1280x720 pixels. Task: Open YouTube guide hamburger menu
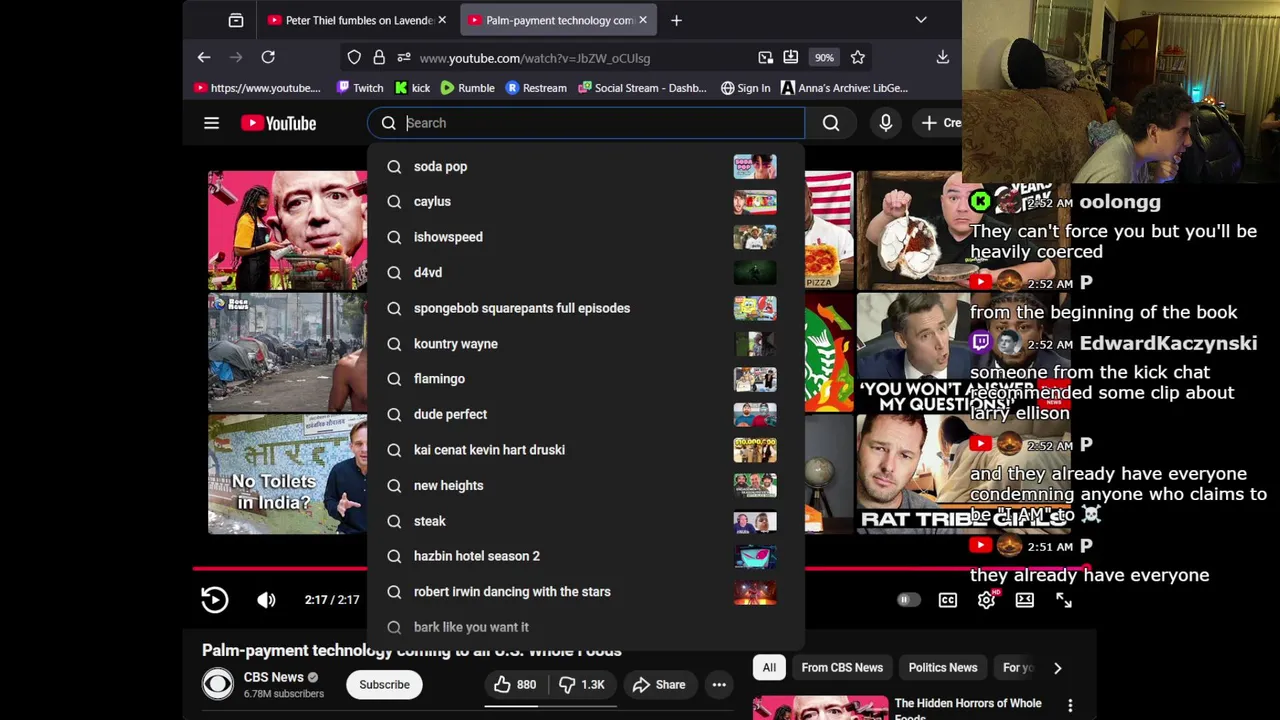coord(211,123)
